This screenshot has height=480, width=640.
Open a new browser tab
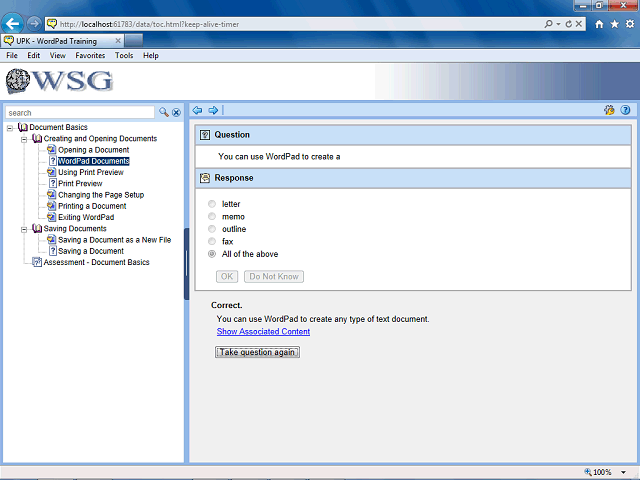[x=134, y=41]
